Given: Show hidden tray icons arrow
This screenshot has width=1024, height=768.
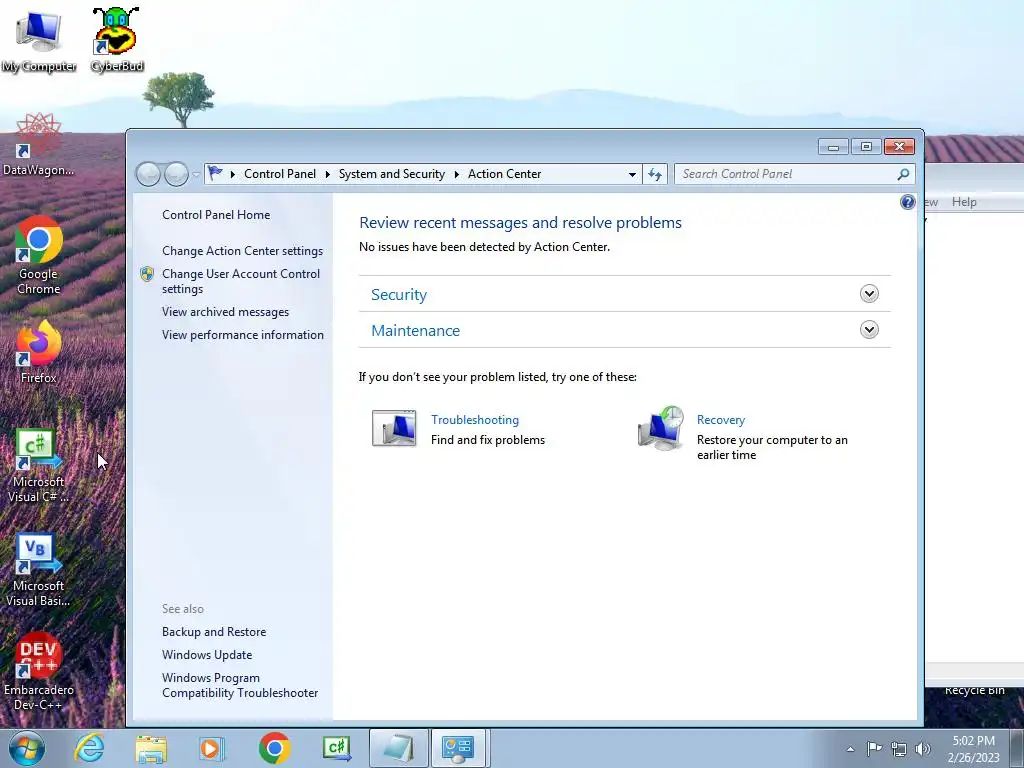Looking at the screenshot, I should (850, 749).
